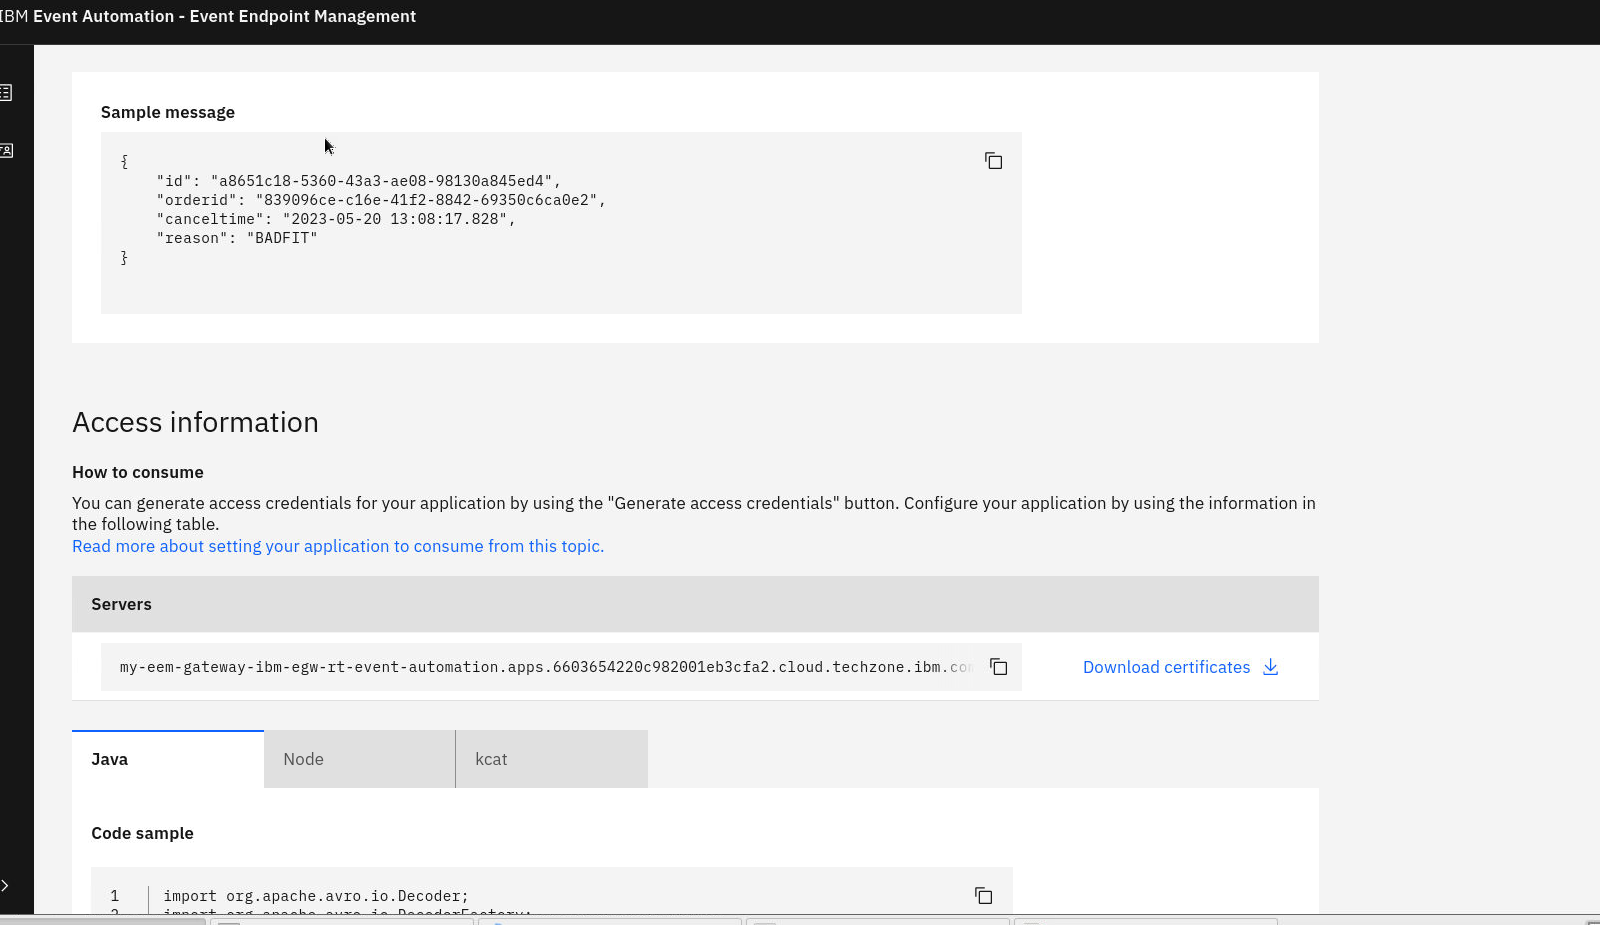Switch to the kcat tab

[551, 759]
